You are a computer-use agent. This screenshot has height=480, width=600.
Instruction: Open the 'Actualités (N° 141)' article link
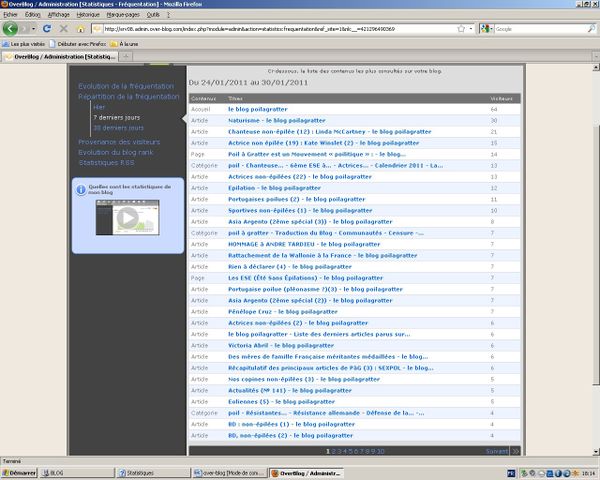(290, 390)
